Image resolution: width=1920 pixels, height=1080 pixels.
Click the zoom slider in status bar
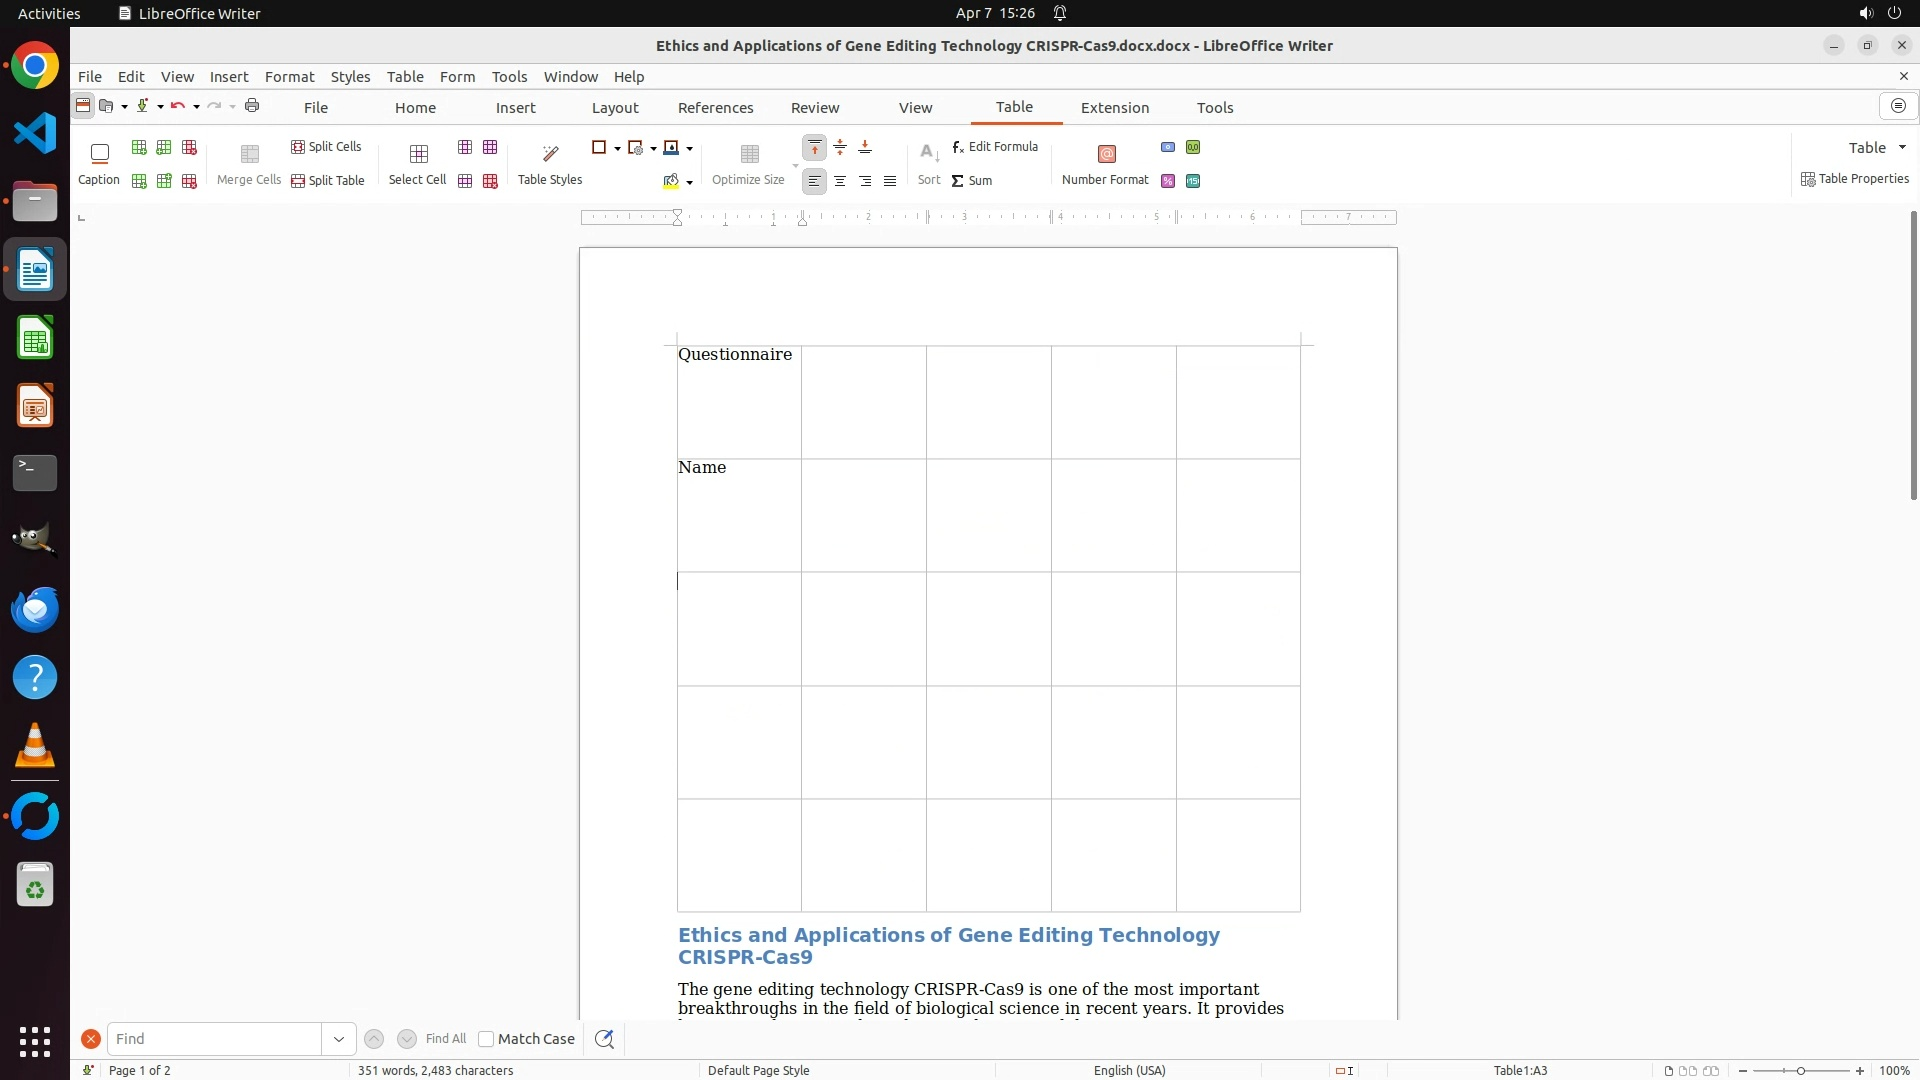coord(1800,1071)
